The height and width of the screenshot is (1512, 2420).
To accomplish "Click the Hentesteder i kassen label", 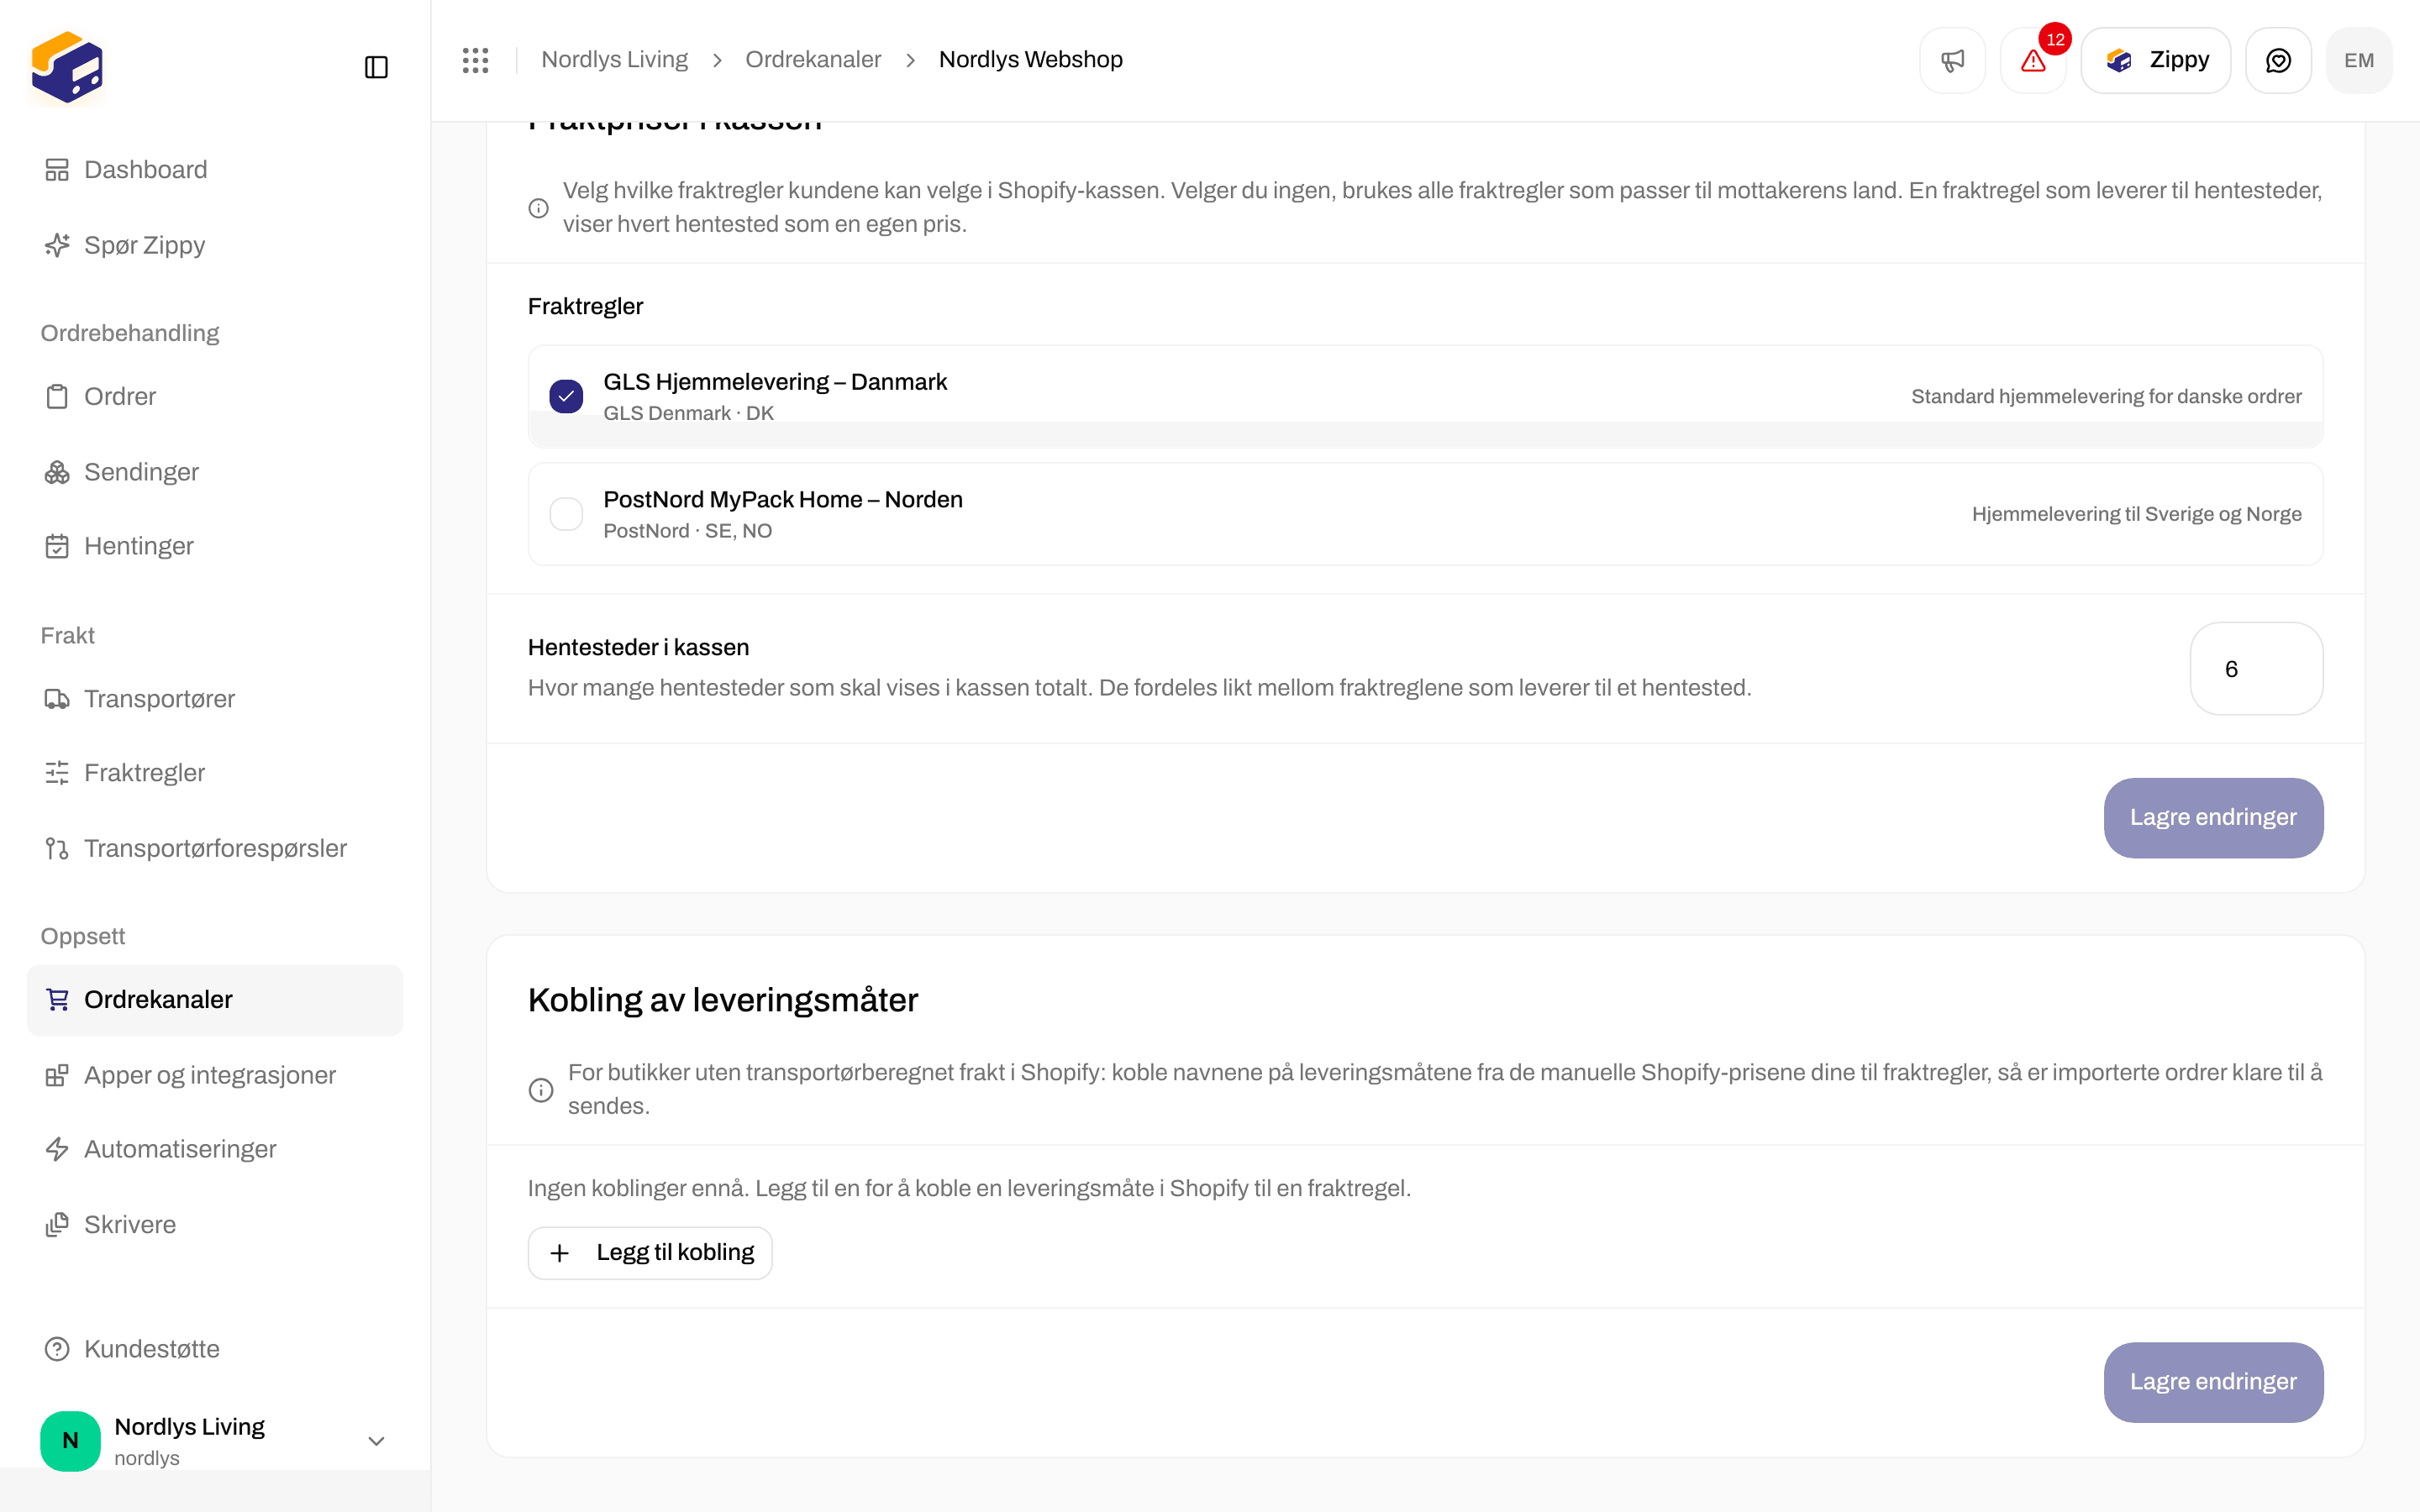I will [x=638, y=648].
